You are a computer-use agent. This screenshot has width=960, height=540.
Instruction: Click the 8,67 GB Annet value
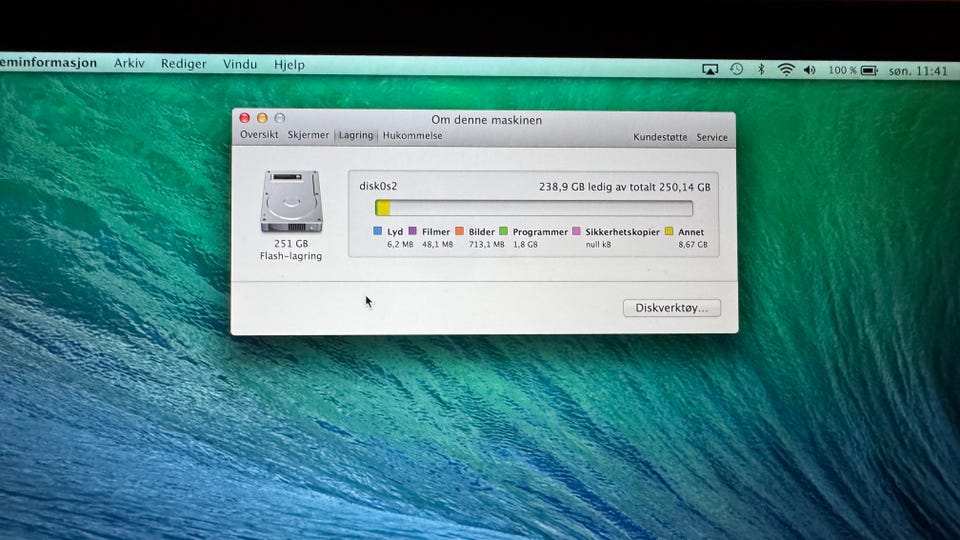(x=692, y=244)
